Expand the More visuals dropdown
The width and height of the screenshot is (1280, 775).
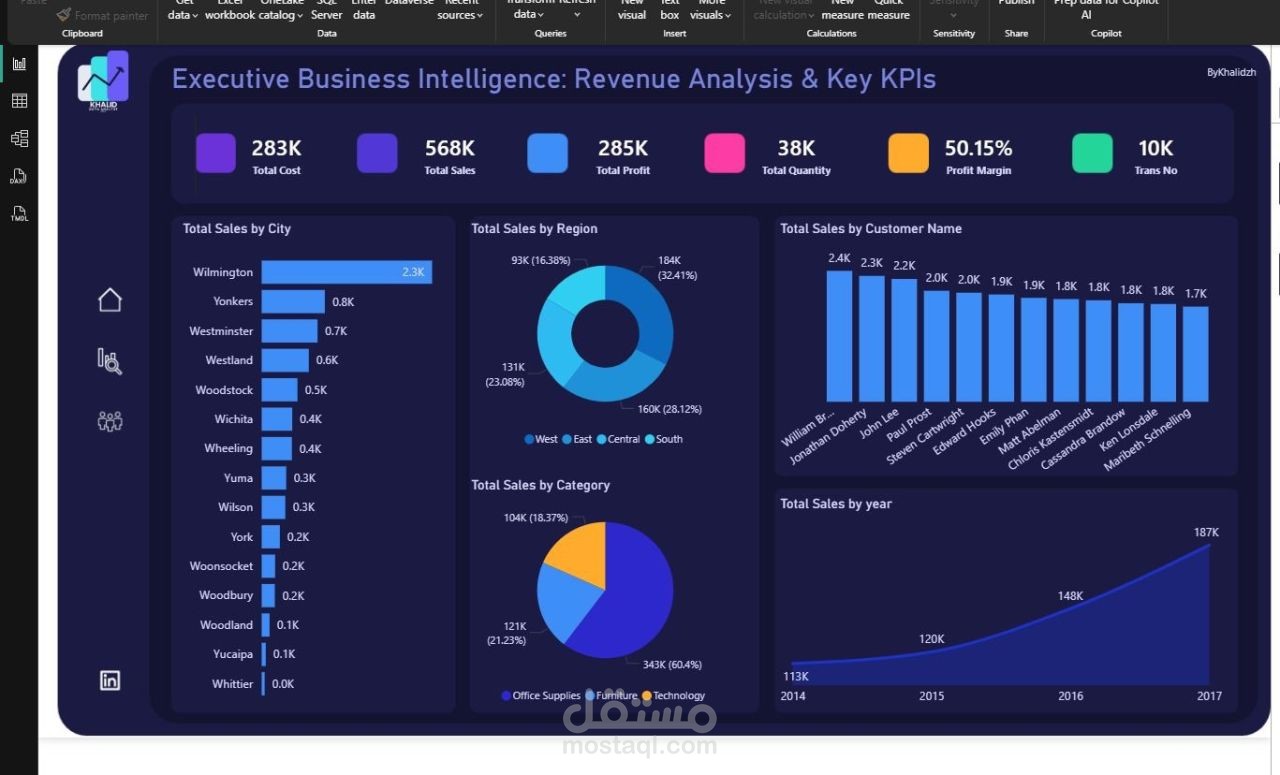(x=711, y=12)
